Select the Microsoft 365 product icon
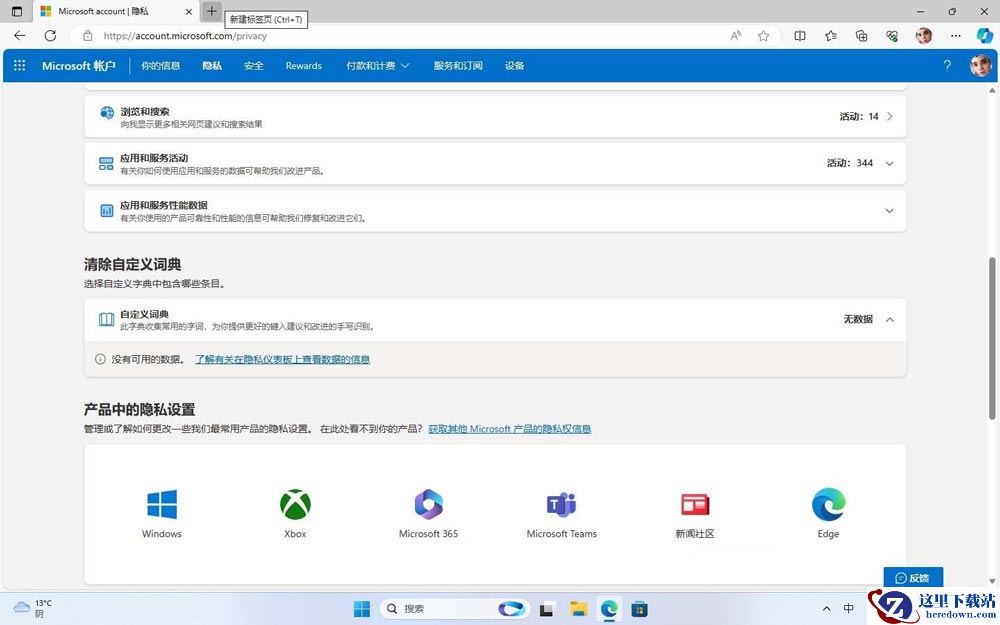 point(428,504)
